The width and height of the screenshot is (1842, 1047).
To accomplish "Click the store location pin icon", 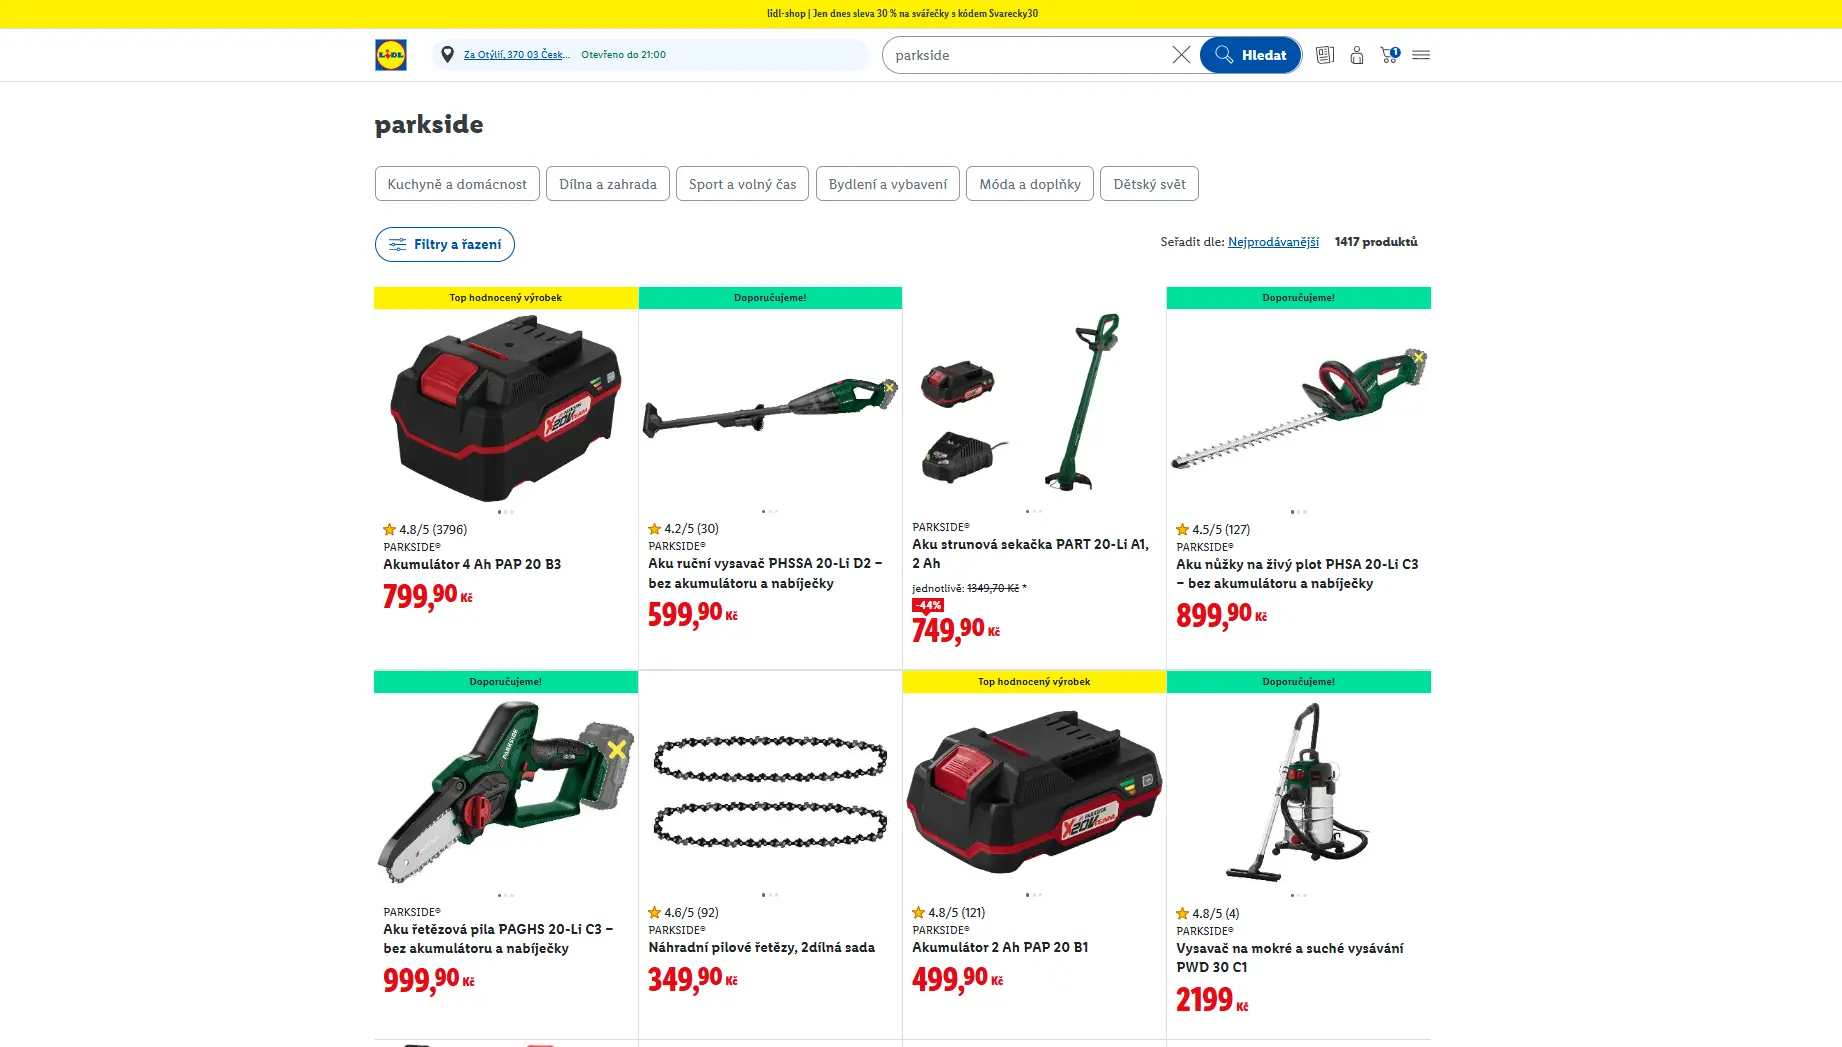I will [447, 55].
